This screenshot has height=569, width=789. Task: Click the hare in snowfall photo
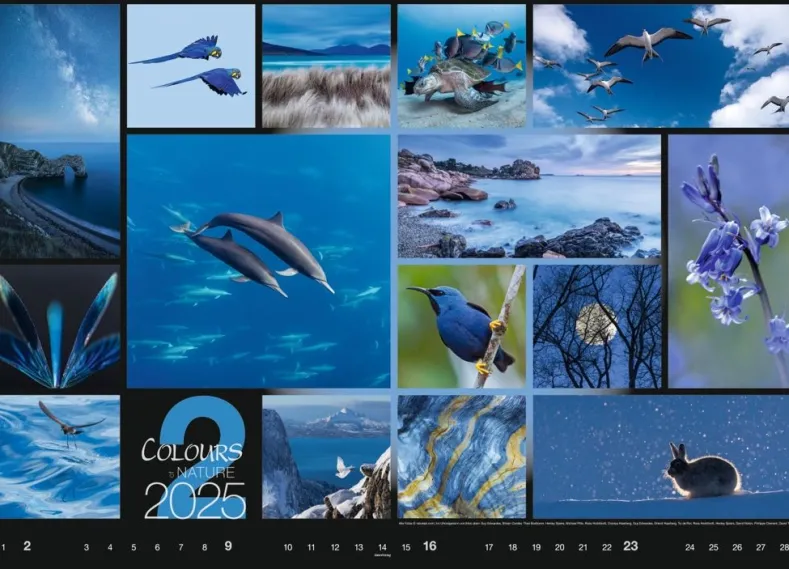click(661, 457)
